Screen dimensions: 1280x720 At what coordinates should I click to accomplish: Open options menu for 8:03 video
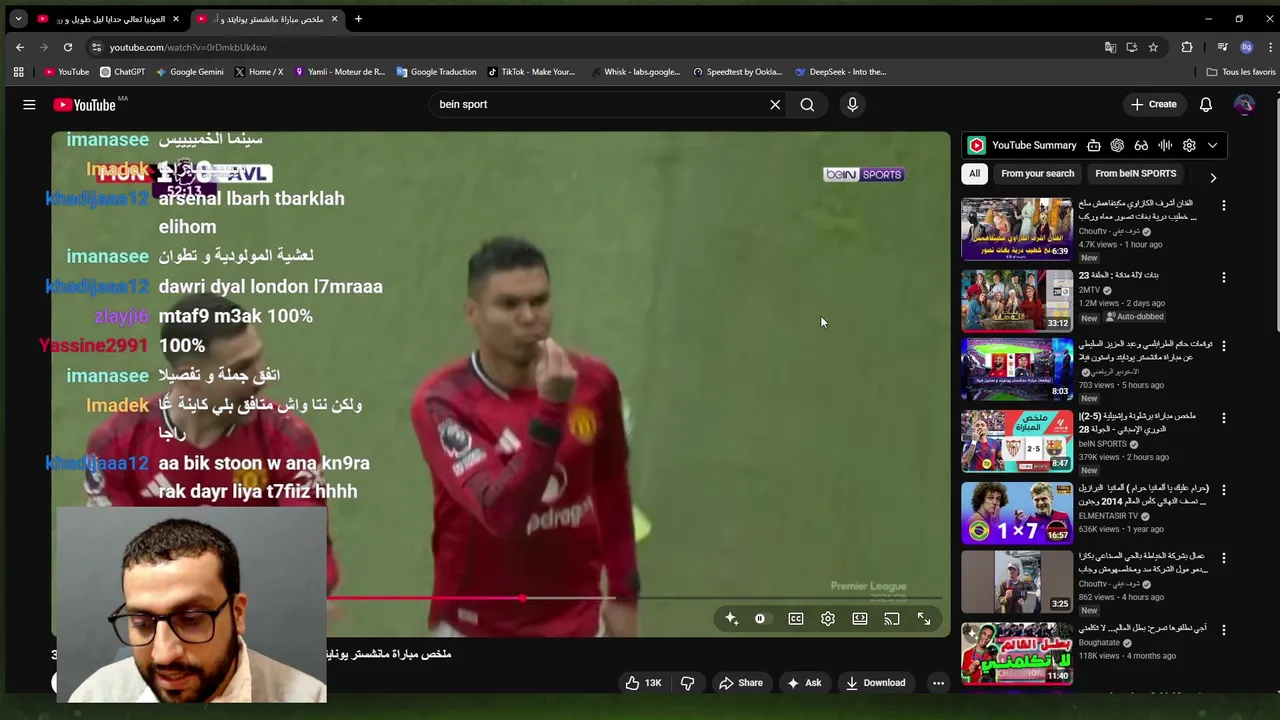click(1223, 346)
